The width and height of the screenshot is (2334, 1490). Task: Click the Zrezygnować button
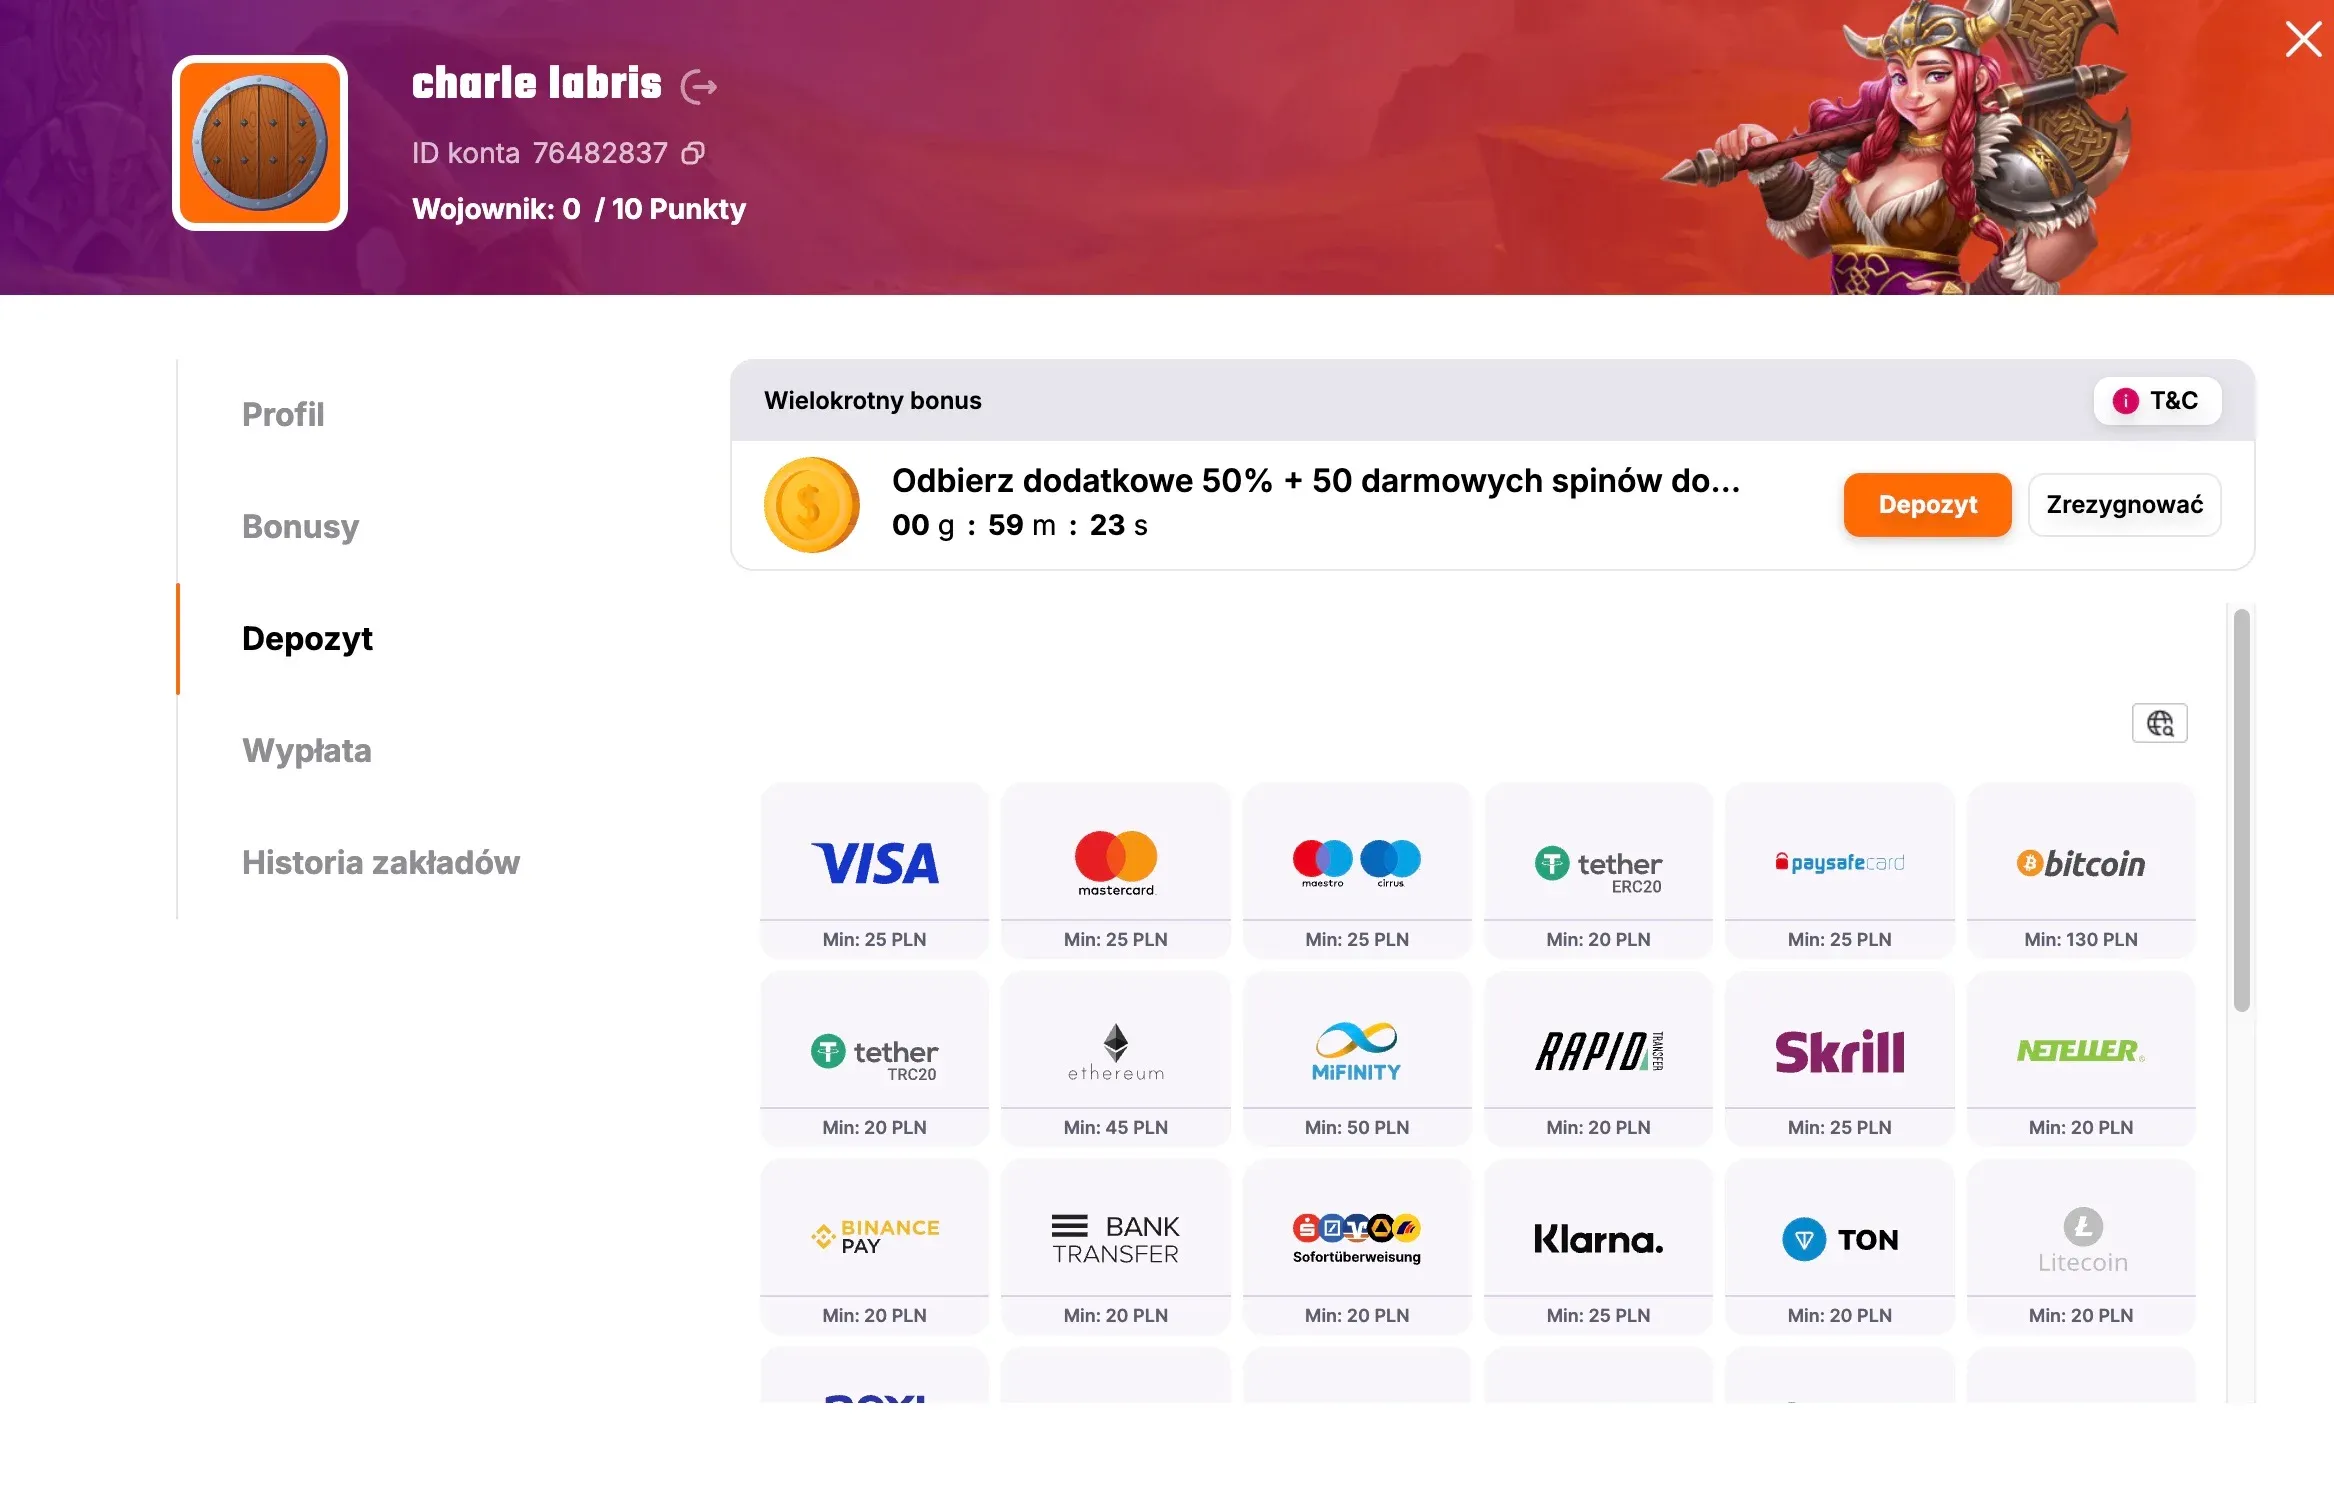tap(2124, 505)
